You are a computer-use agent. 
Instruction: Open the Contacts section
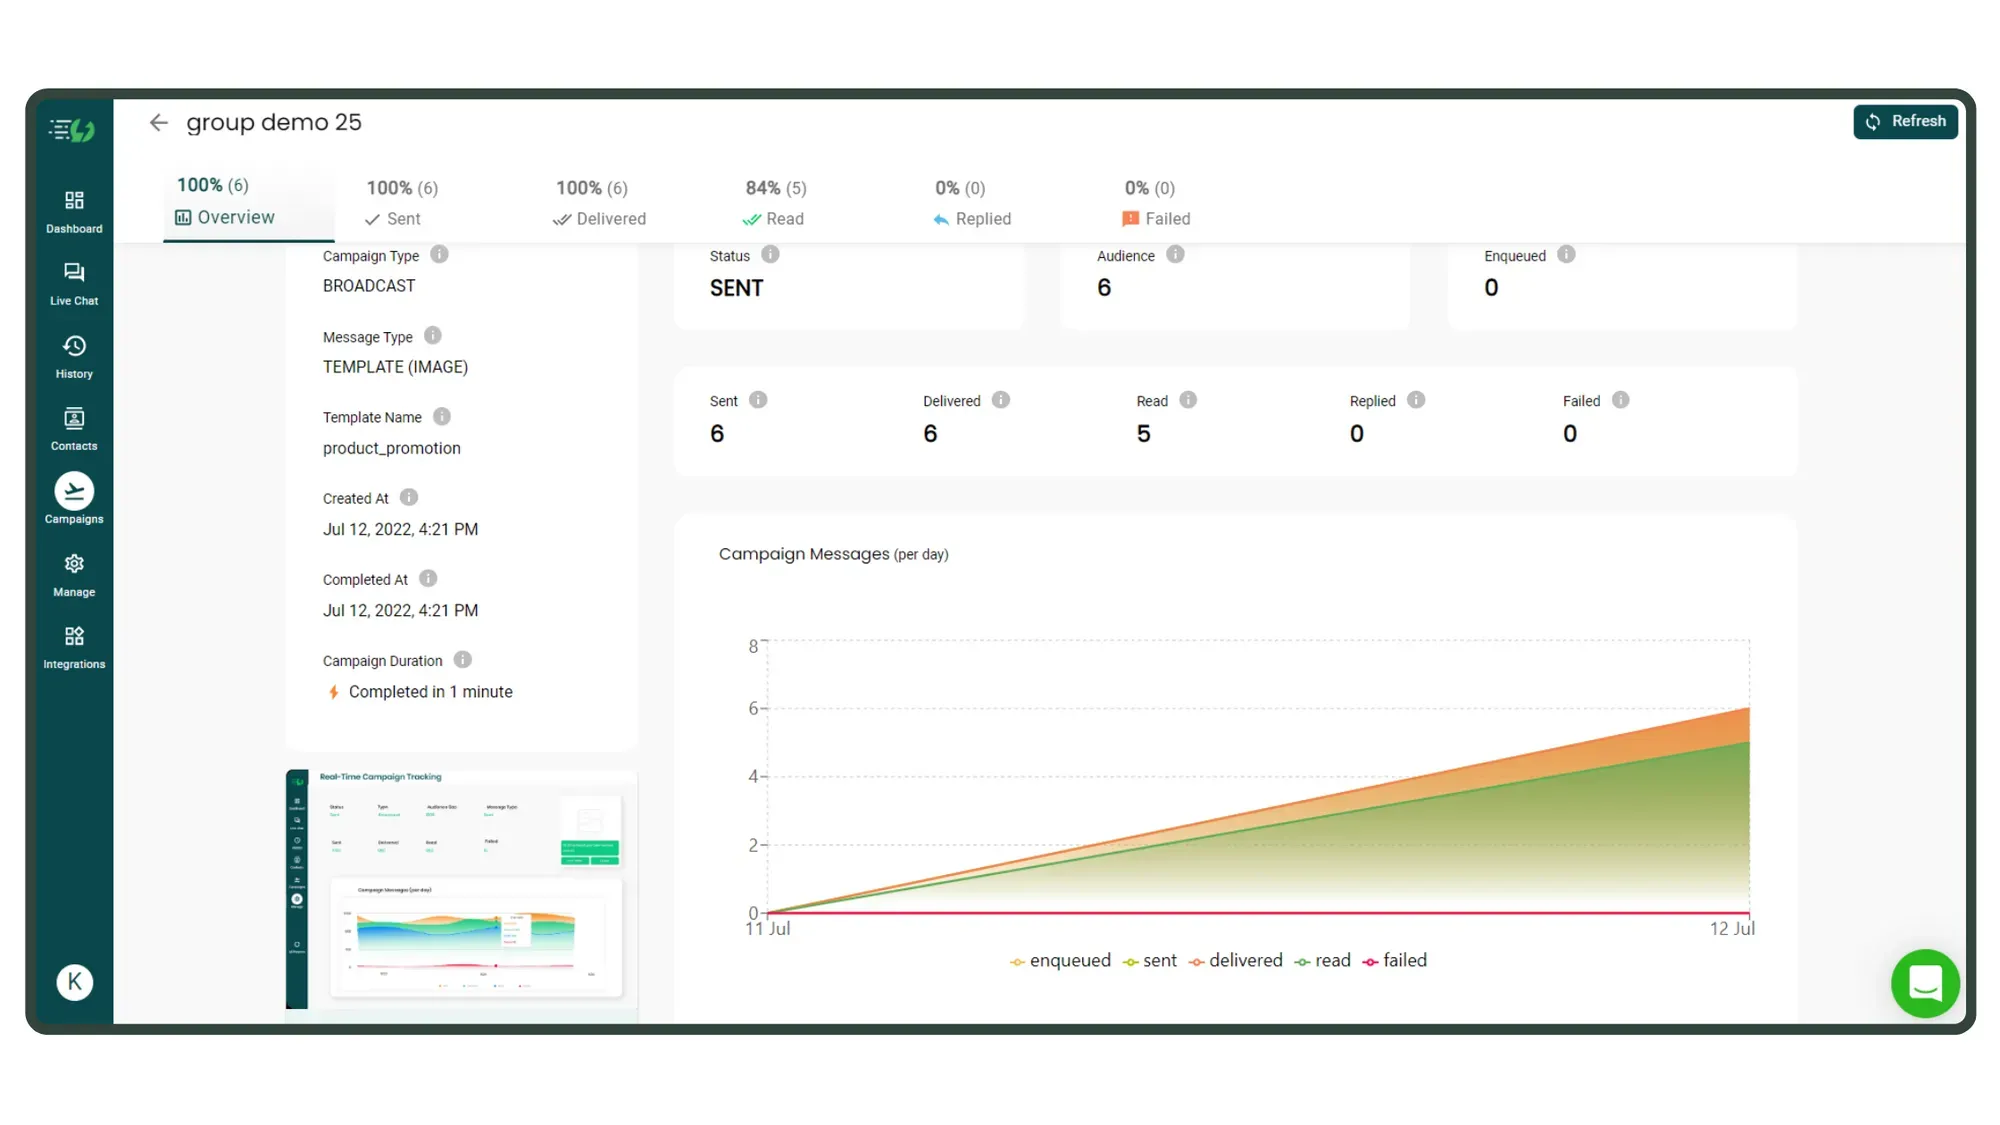(x=73, y=427)
